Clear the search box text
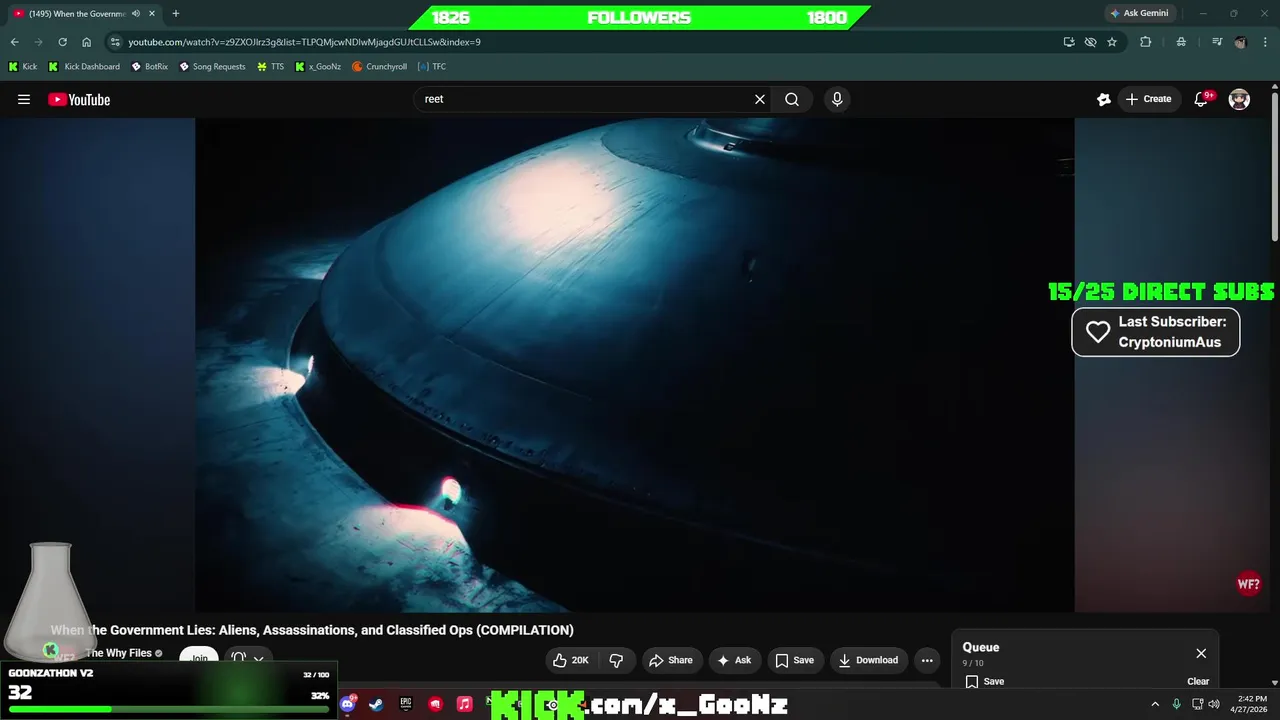Viewport: 1280px width, 720px height. point(760,99)
